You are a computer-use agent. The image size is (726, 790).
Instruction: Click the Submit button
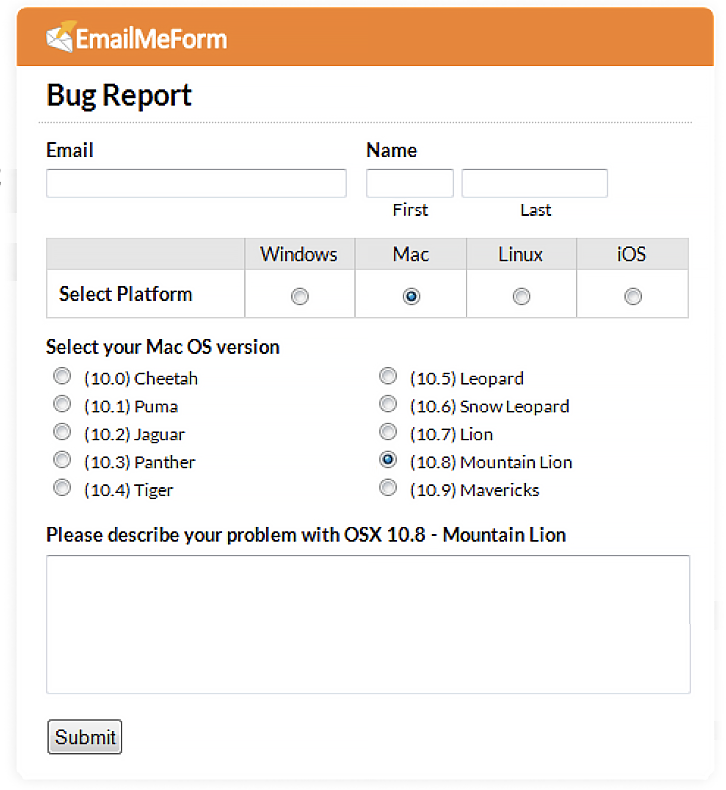(85, 737)
